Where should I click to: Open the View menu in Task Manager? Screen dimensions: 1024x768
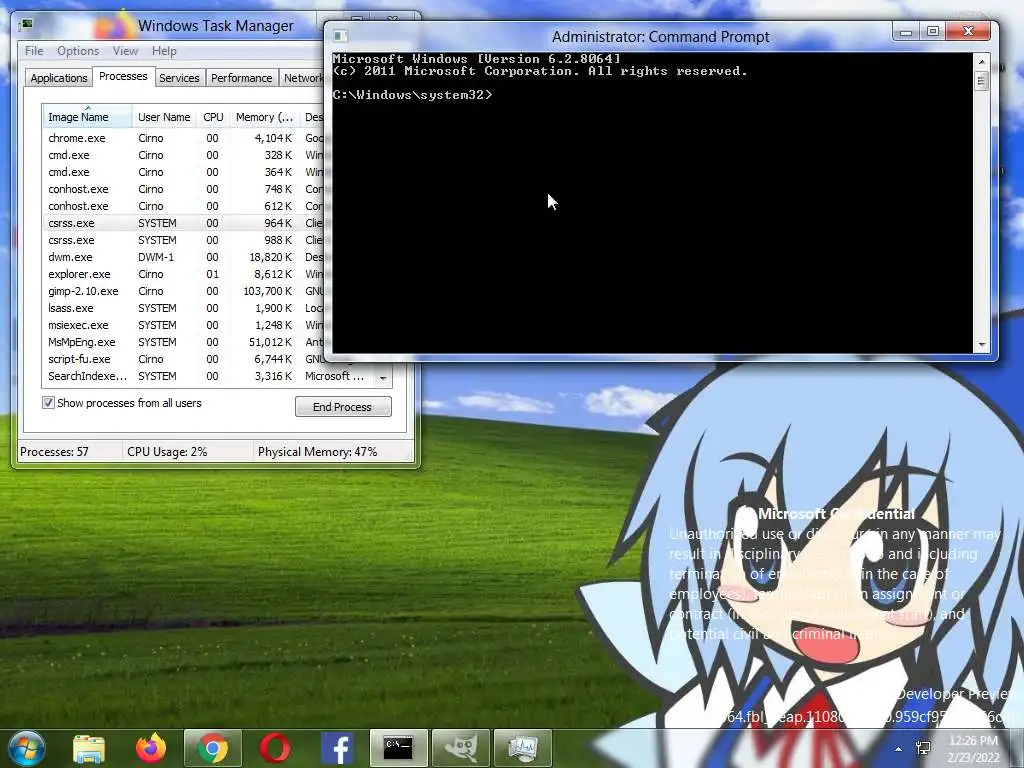(x=125, y=51)
